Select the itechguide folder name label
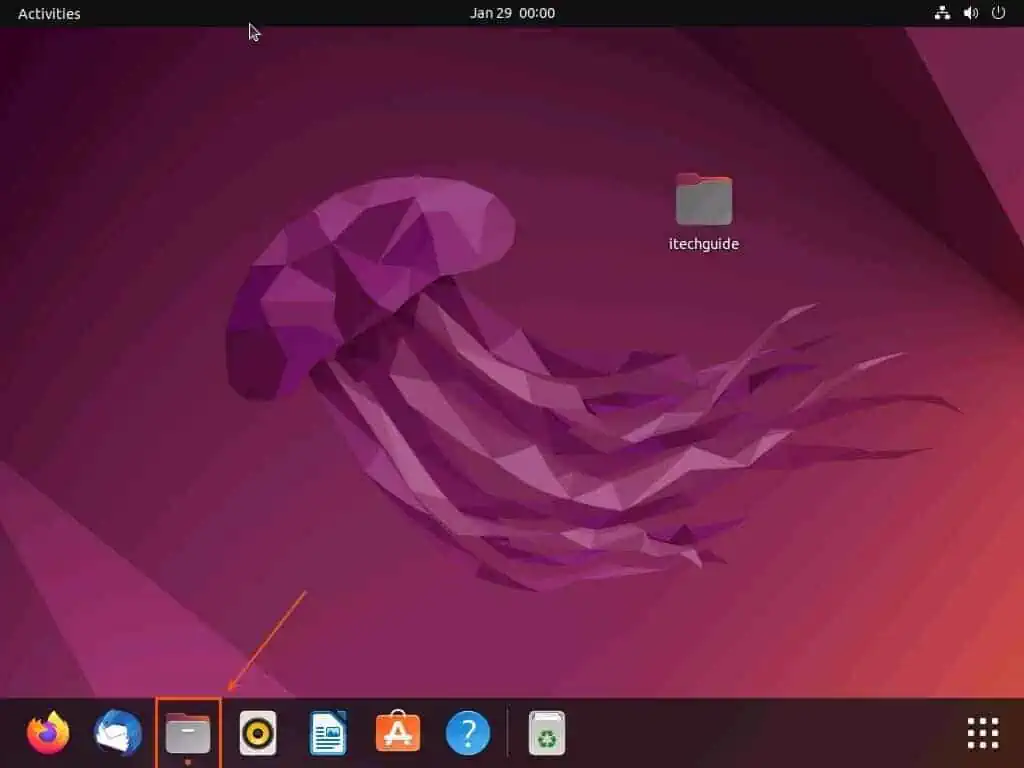 coord(703,243)
